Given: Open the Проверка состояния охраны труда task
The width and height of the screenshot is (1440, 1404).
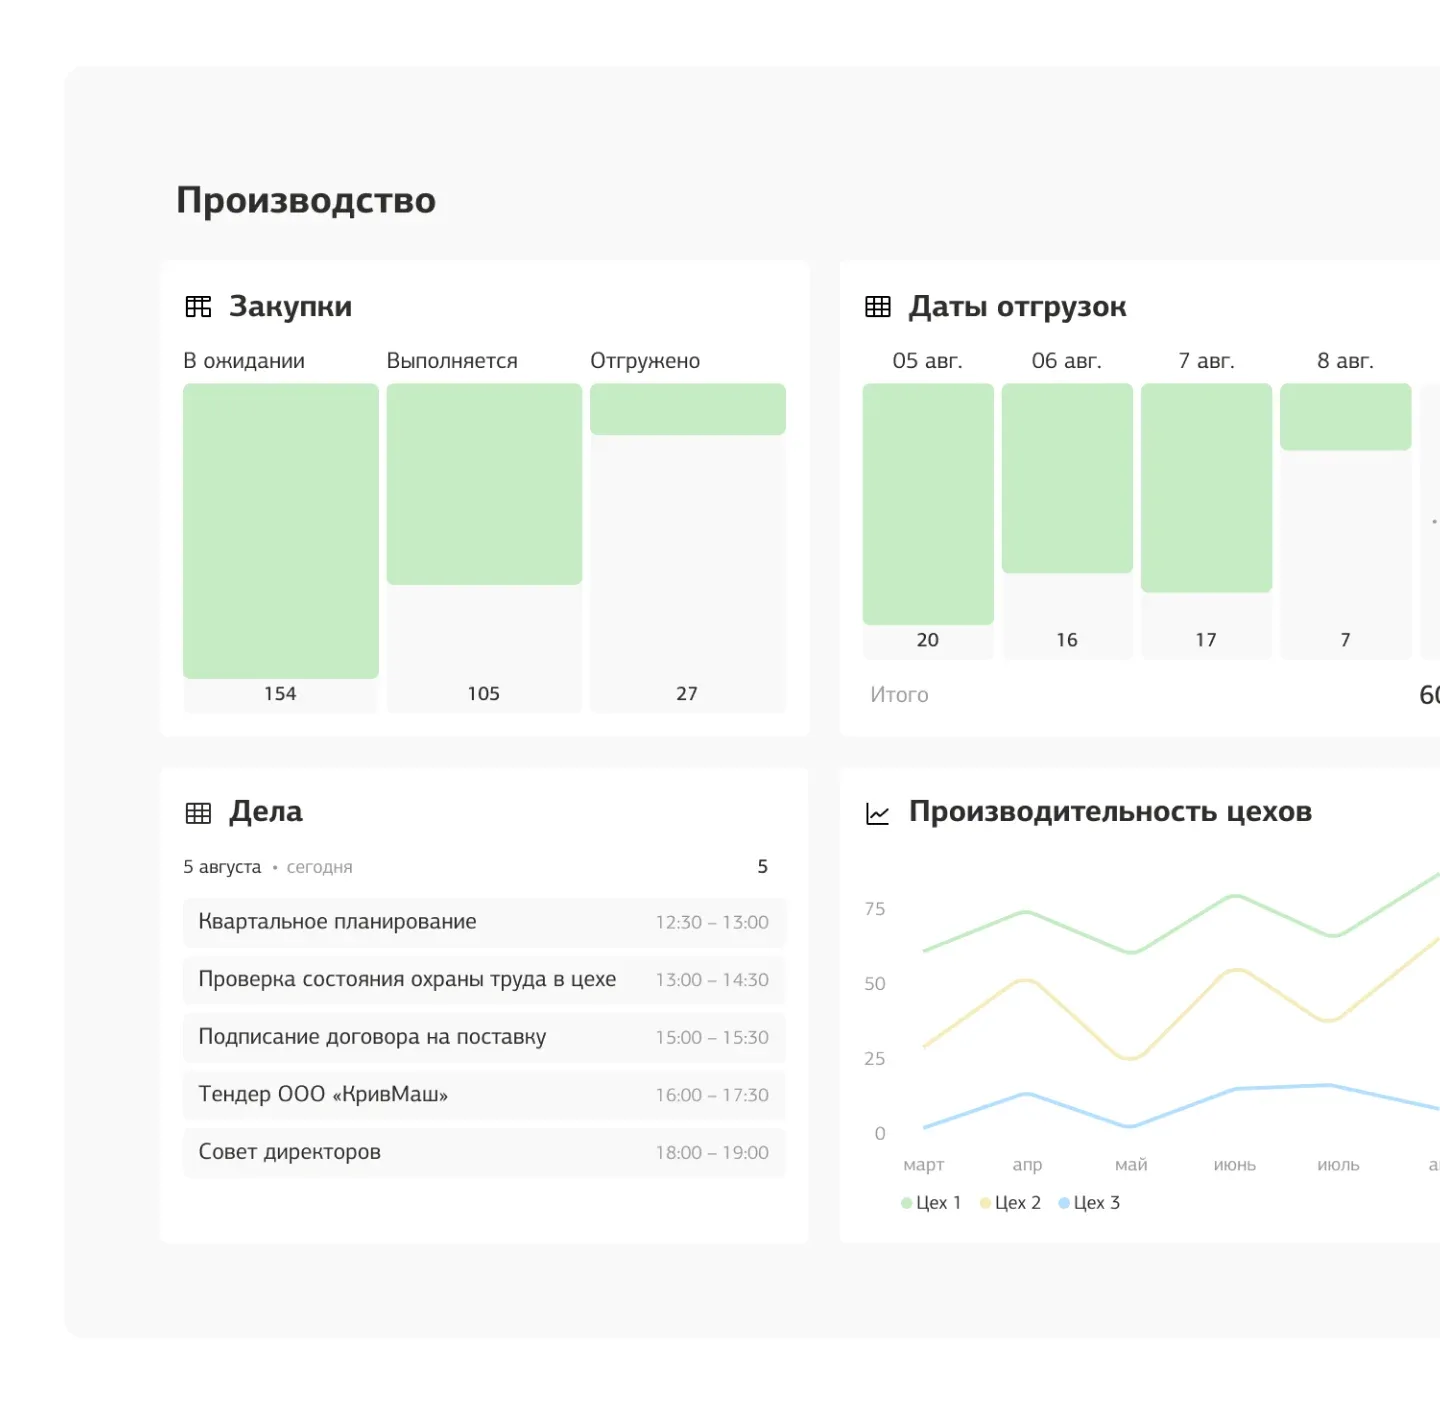Looking at the screenshot, I should click(484, 980).
